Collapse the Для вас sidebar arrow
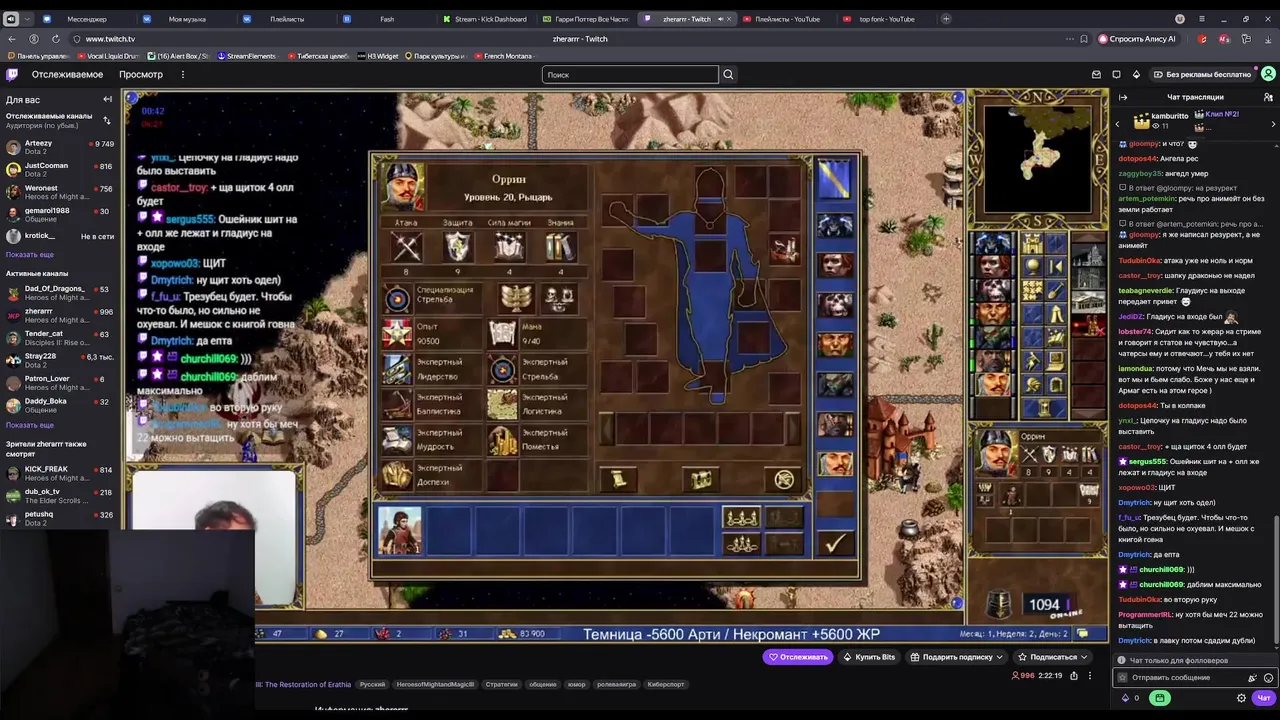 coord(107,99)
